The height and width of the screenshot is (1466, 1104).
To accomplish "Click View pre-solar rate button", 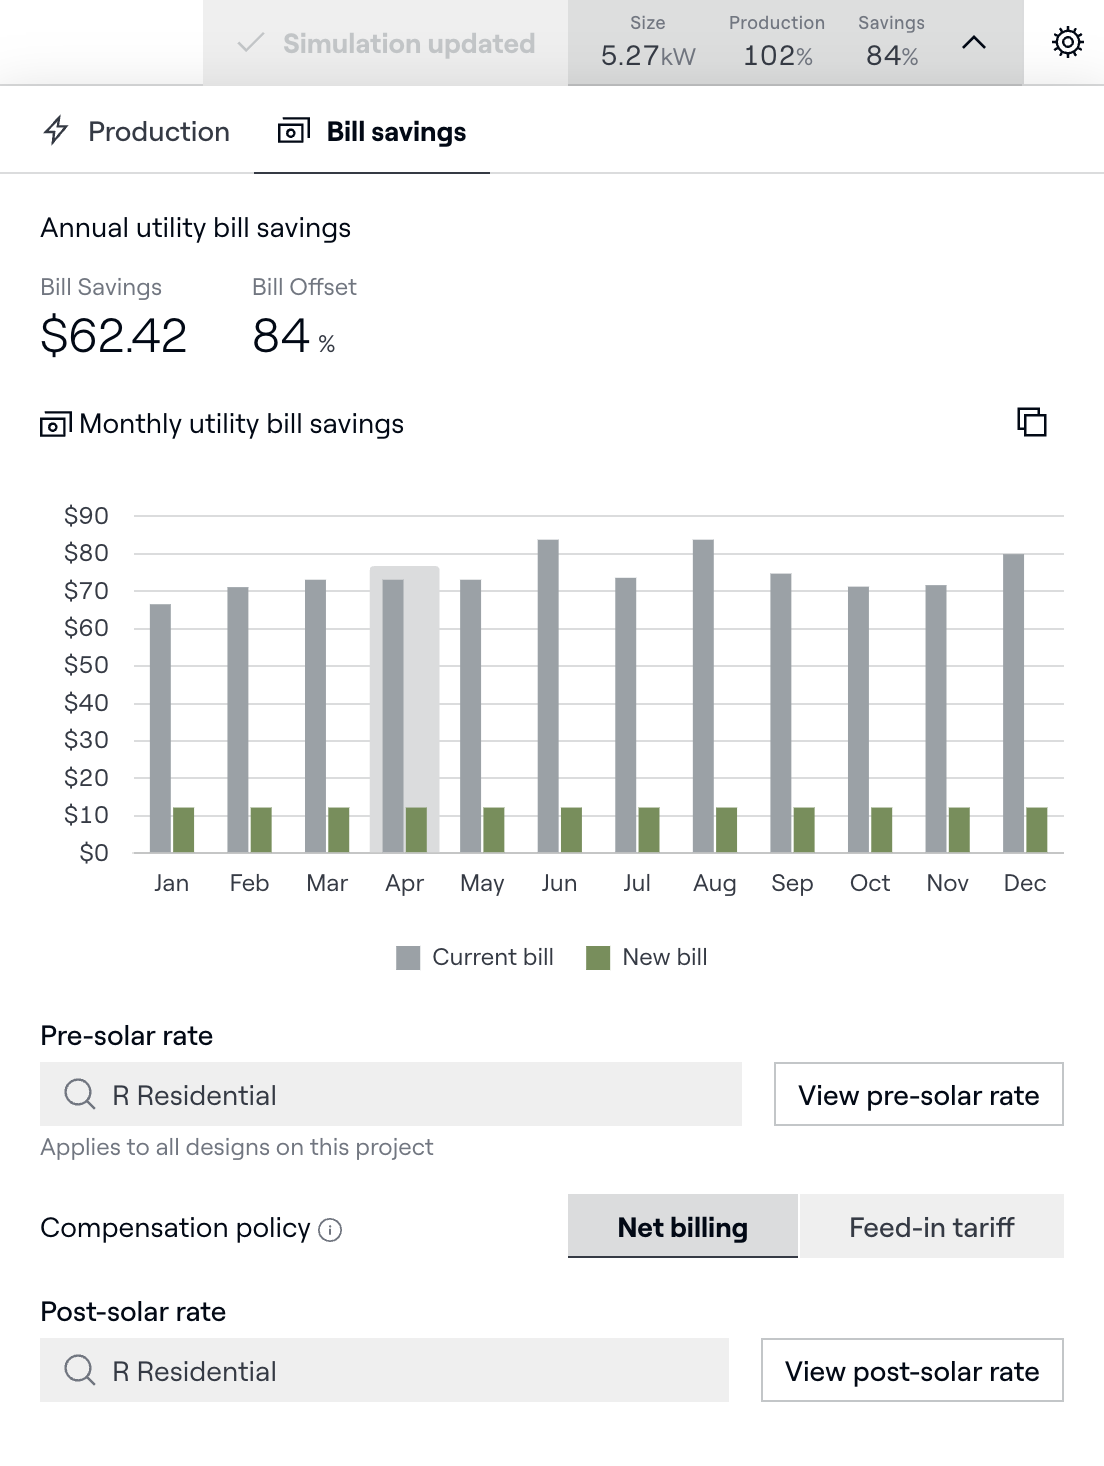I will (918, 1094).
